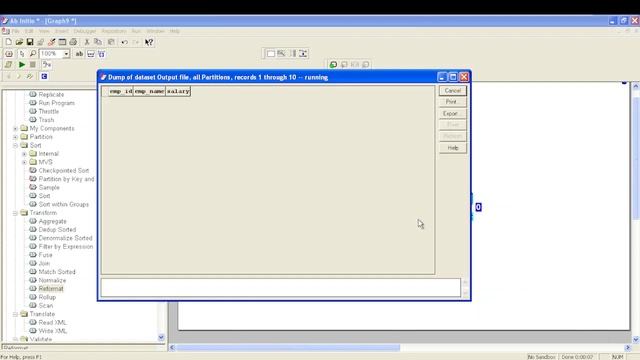
Task: Select the magnifier zoom tool icon
Action: tap(33, 53)
